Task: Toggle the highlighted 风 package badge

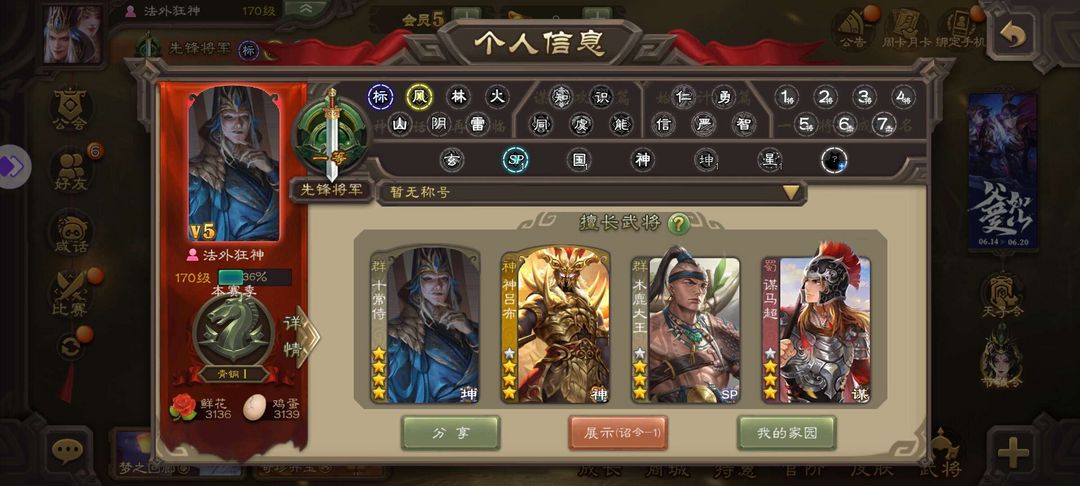Action: click(419, 97)
